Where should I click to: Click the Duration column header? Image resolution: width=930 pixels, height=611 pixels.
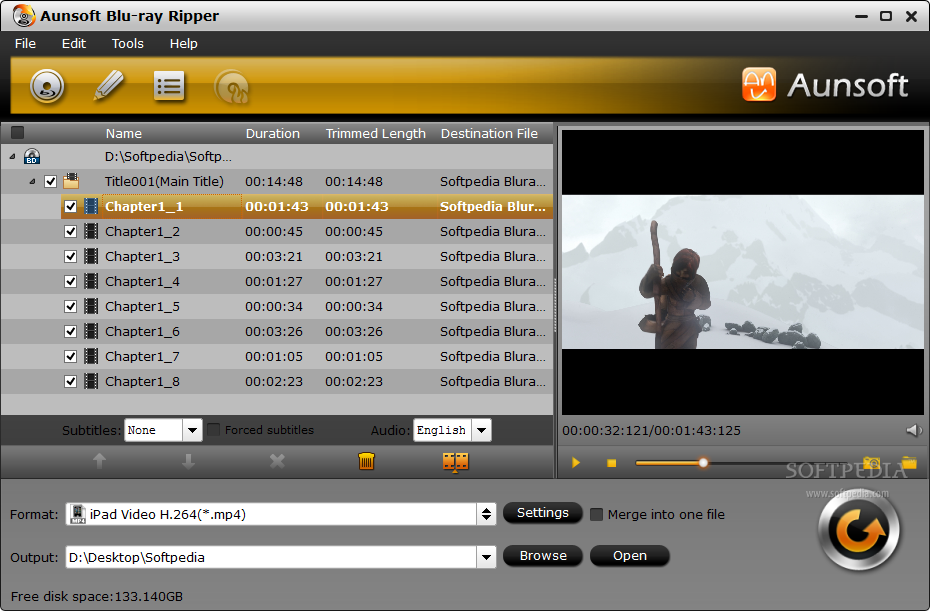coord(273,133)
